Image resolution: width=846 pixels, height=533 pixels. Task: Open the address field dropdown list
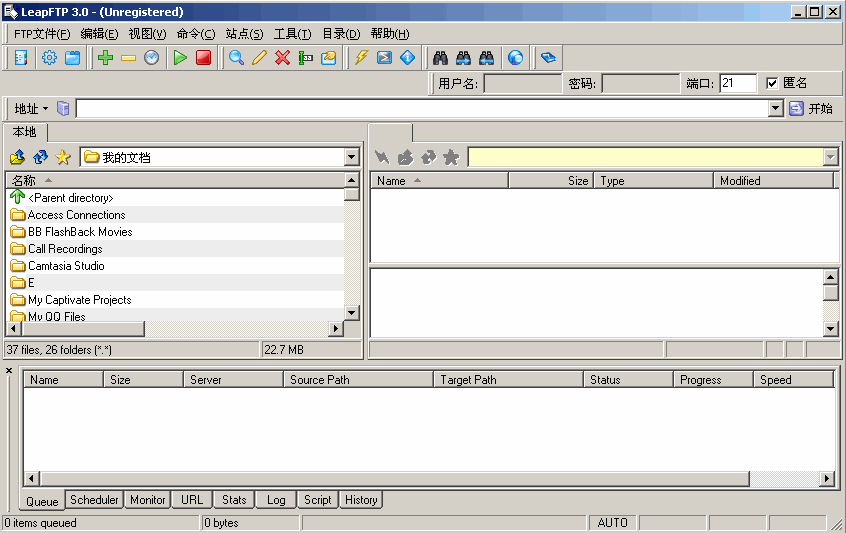775,108
